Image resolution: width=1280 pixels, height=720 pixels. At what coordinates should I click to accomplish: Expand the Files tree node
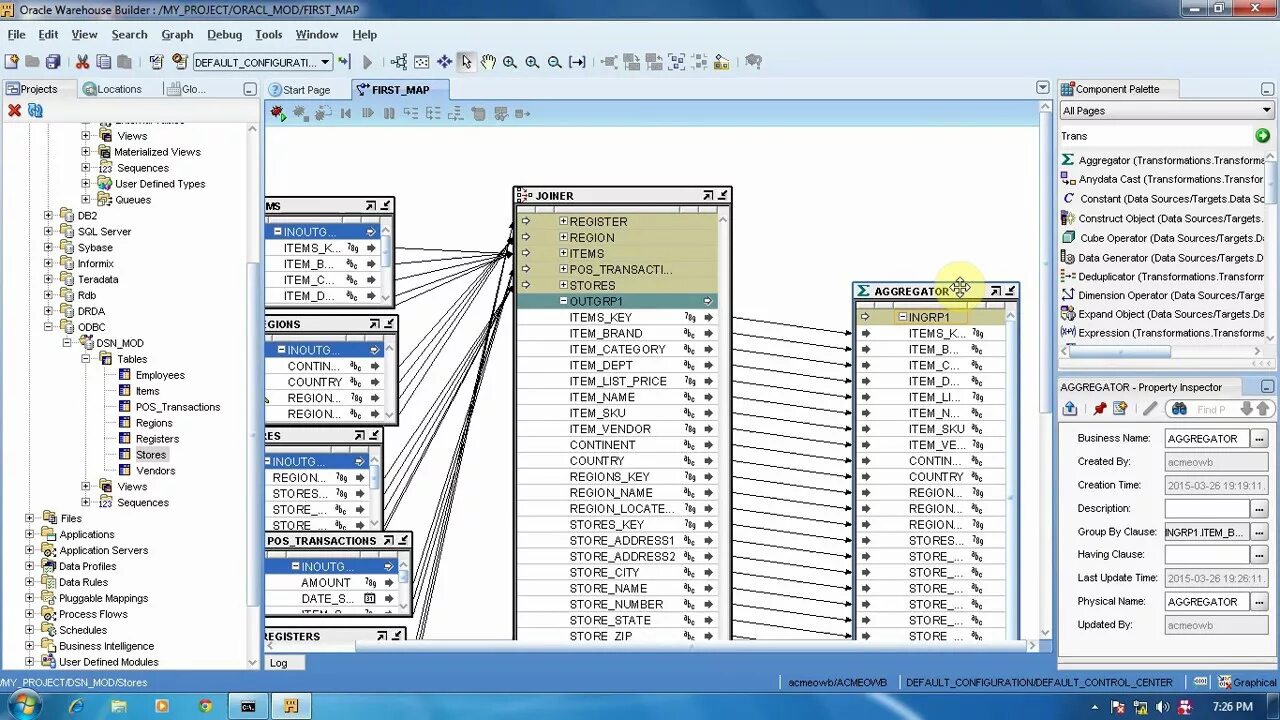point(29,518)
